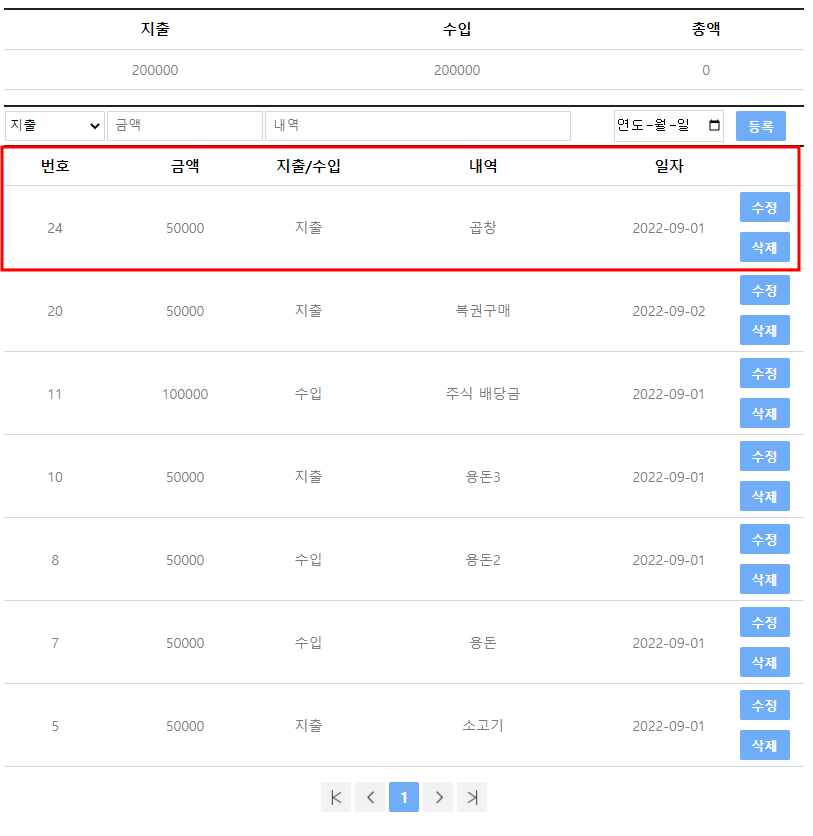Open the 지출 type dropdown
The height and width of the screenshot is (836, 813).
(x=55, y=126)
